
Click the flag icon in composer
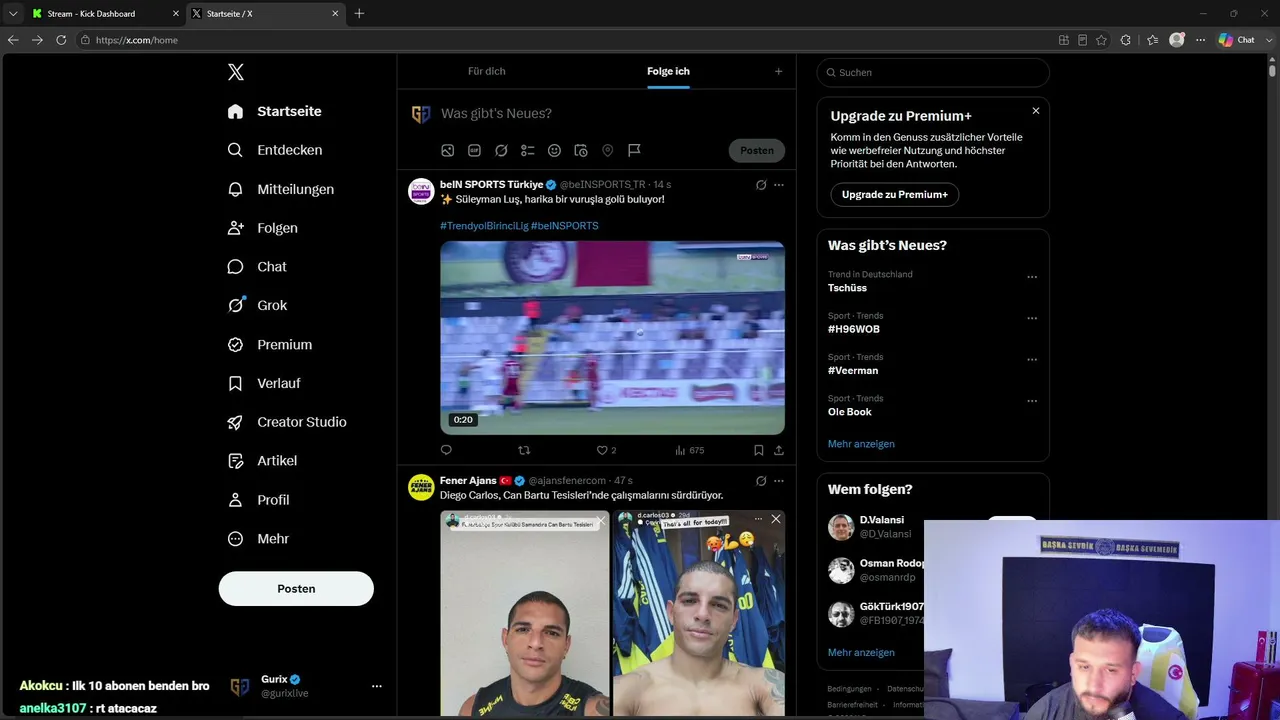point(634,150)
